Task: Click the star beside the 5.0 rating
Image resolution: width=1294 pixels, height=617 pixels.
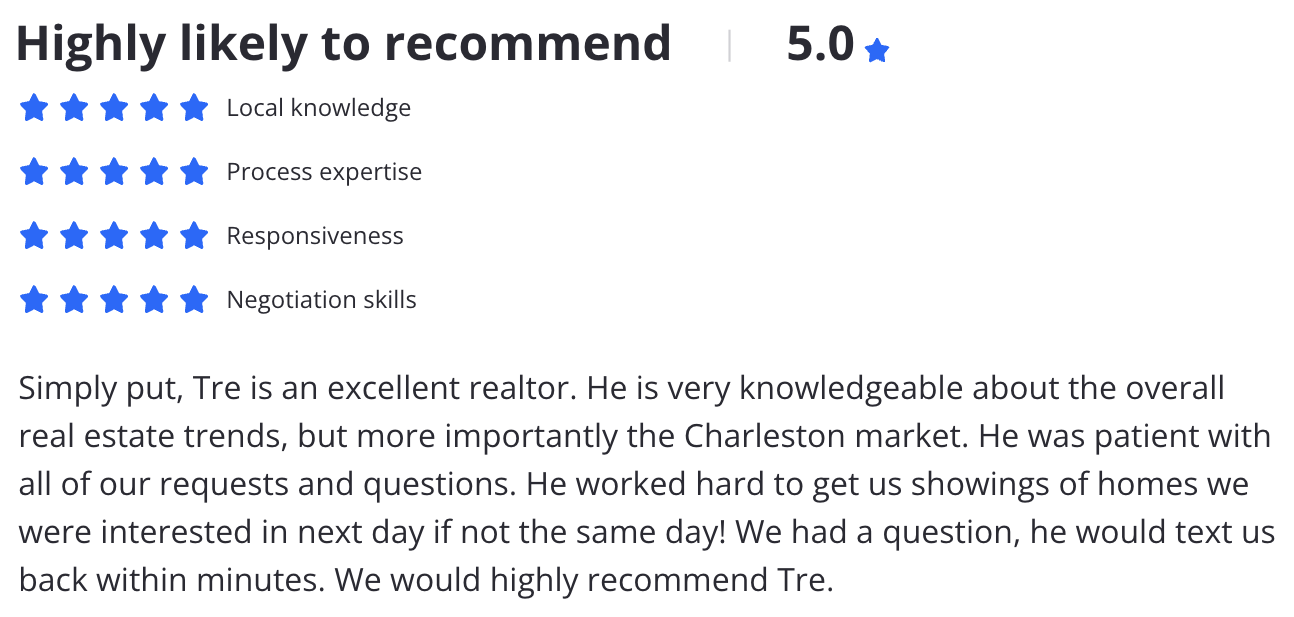Action: [877, 50]
